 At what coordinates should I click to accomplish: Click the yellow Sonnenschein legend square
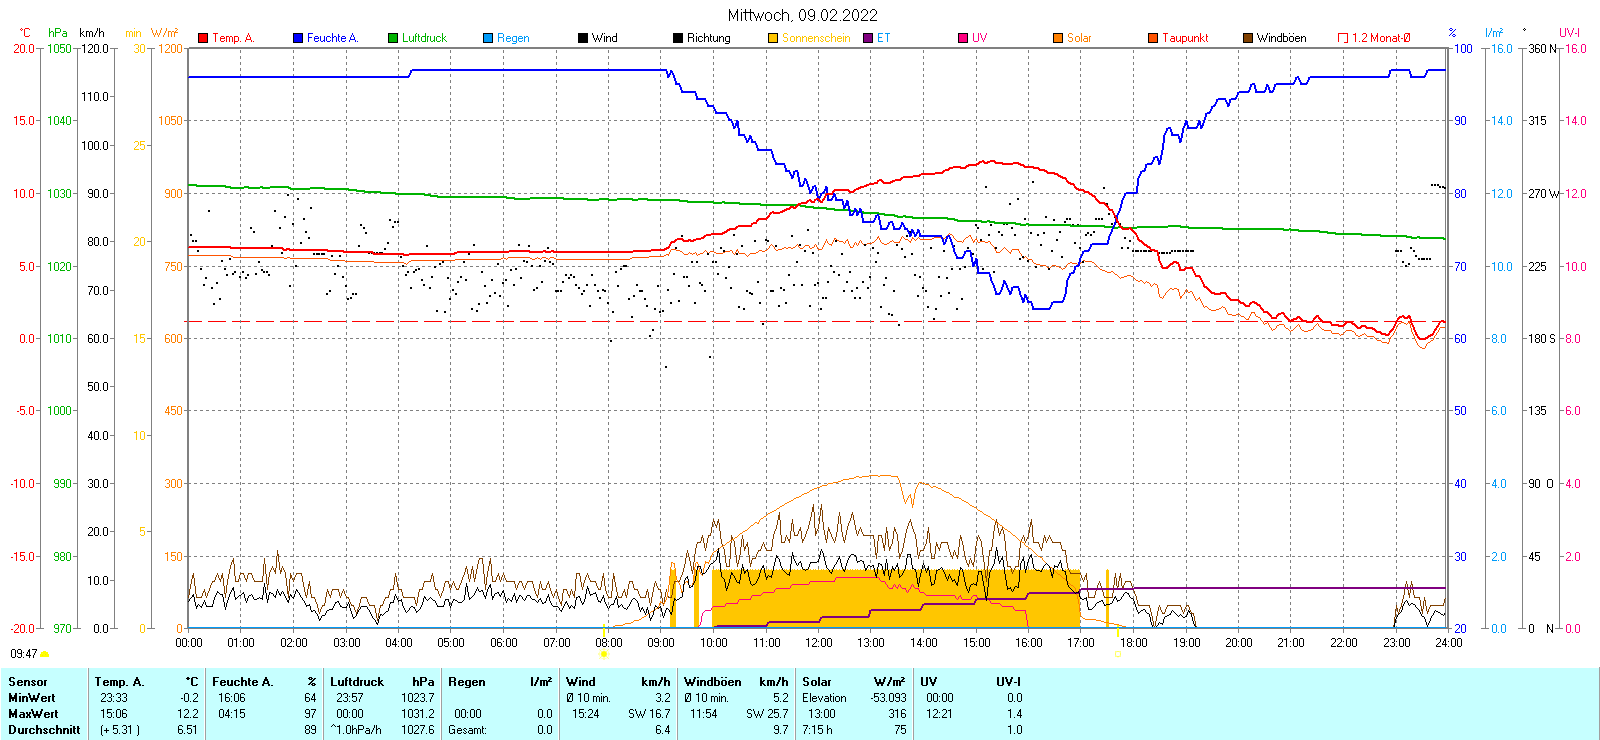tap(773, 38)
